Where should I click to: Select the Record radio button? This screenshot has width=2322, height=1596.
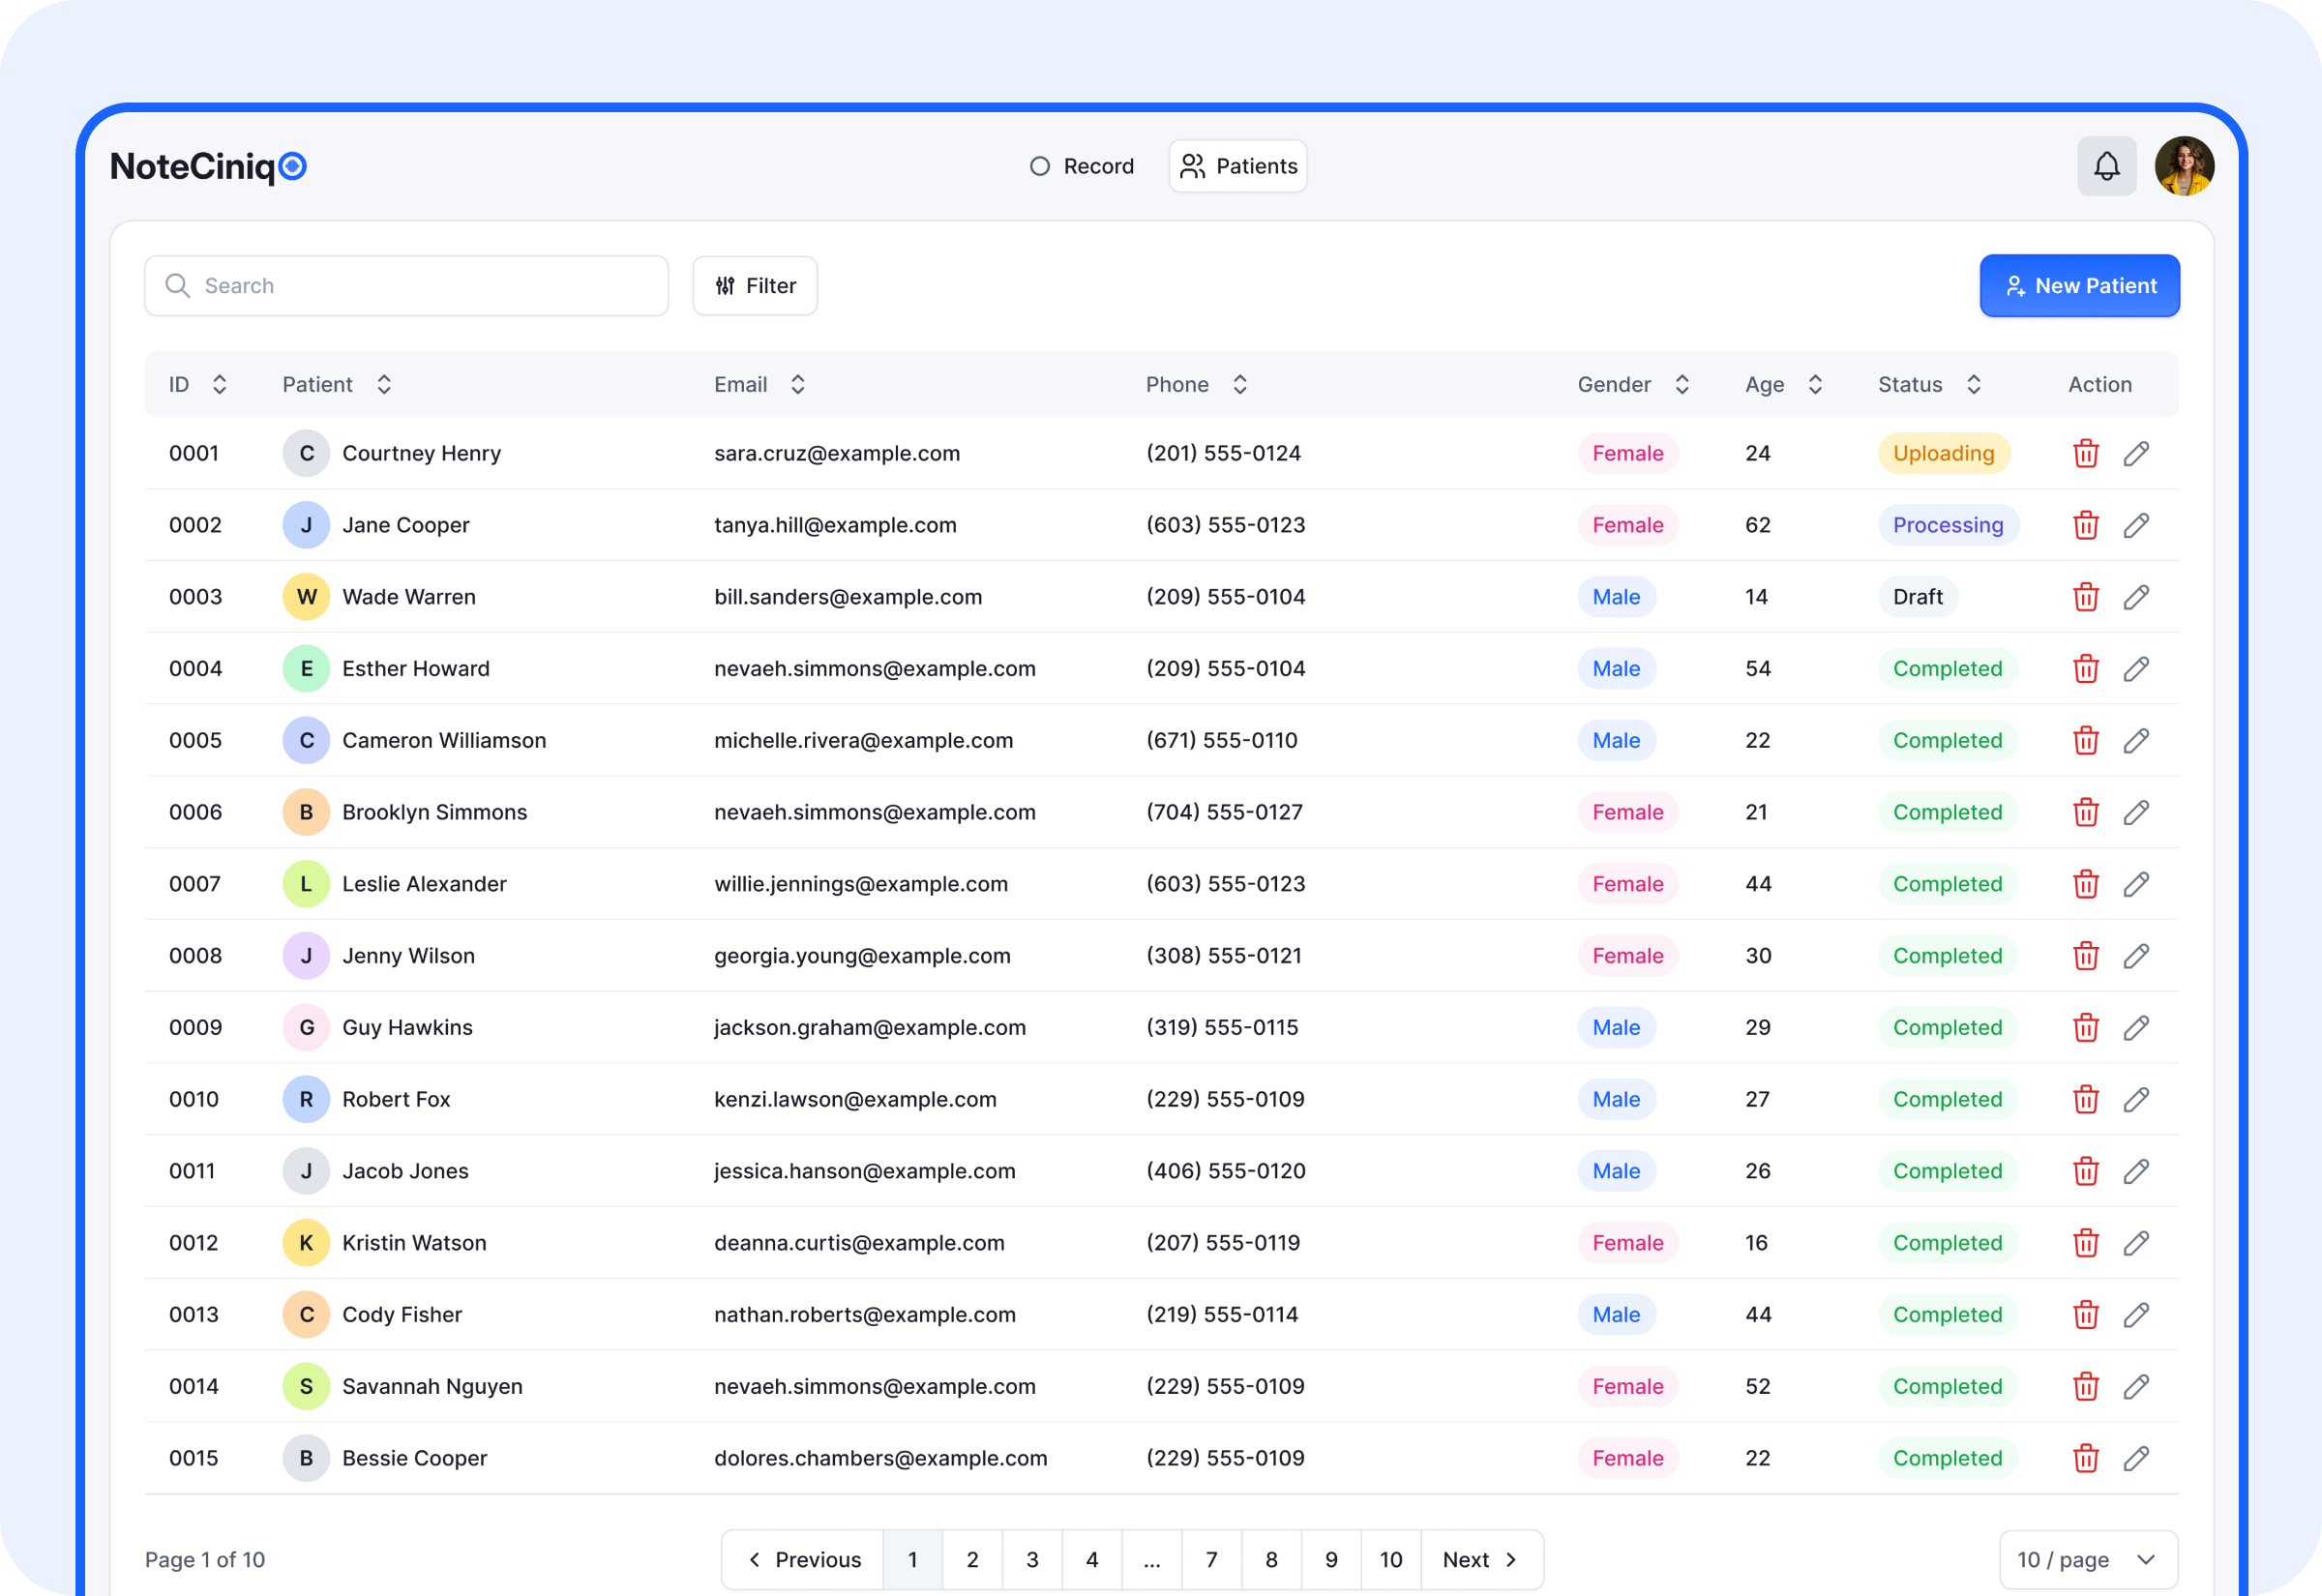[1040, 166]
